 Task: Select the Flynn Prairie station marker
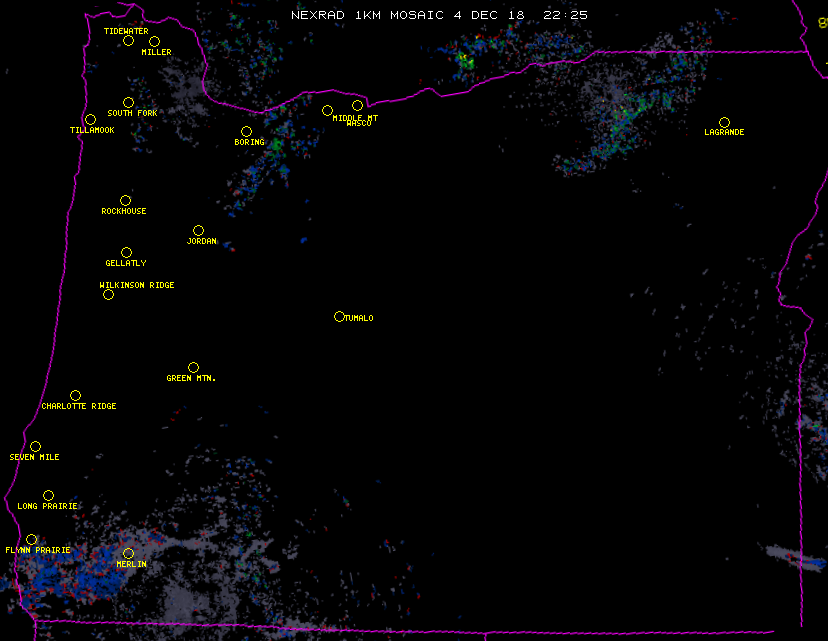(31, 540)
